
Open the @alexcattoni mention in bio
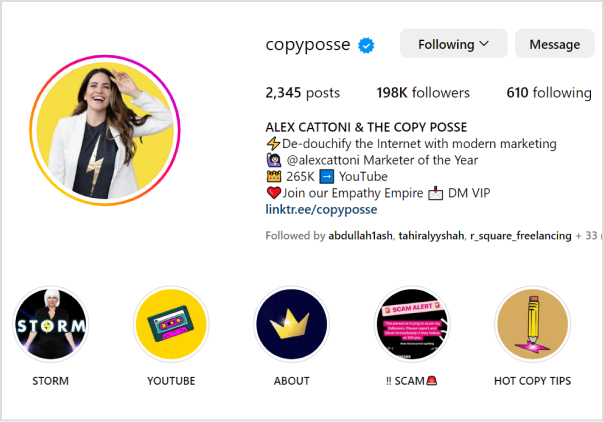323,160
